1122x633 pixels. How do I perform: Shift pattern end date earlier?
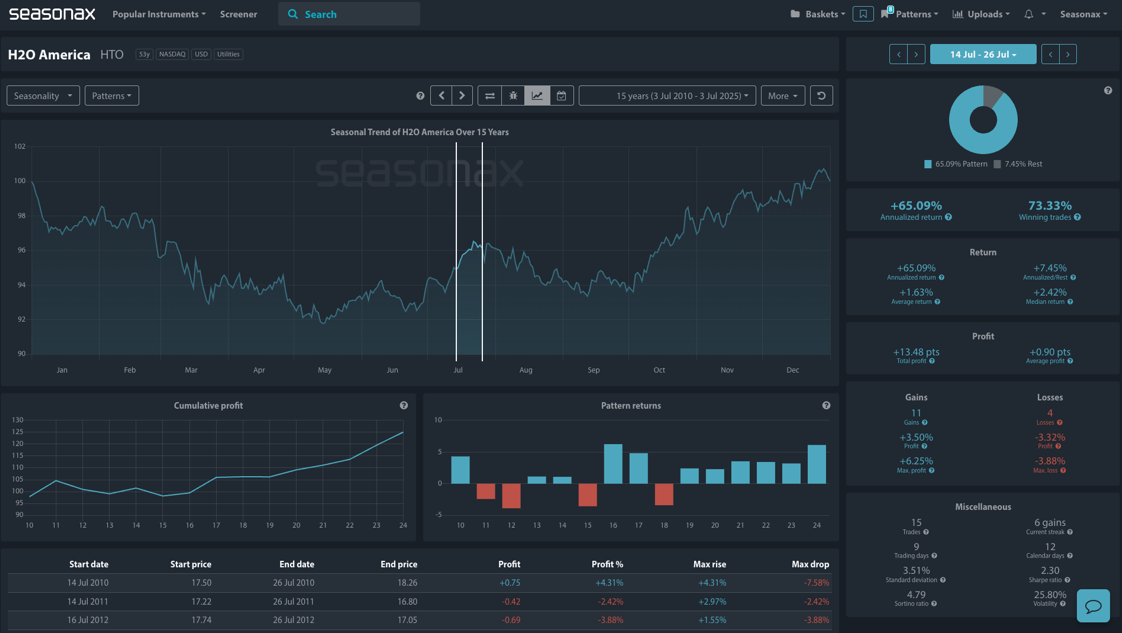click(x=1050, y=54)
